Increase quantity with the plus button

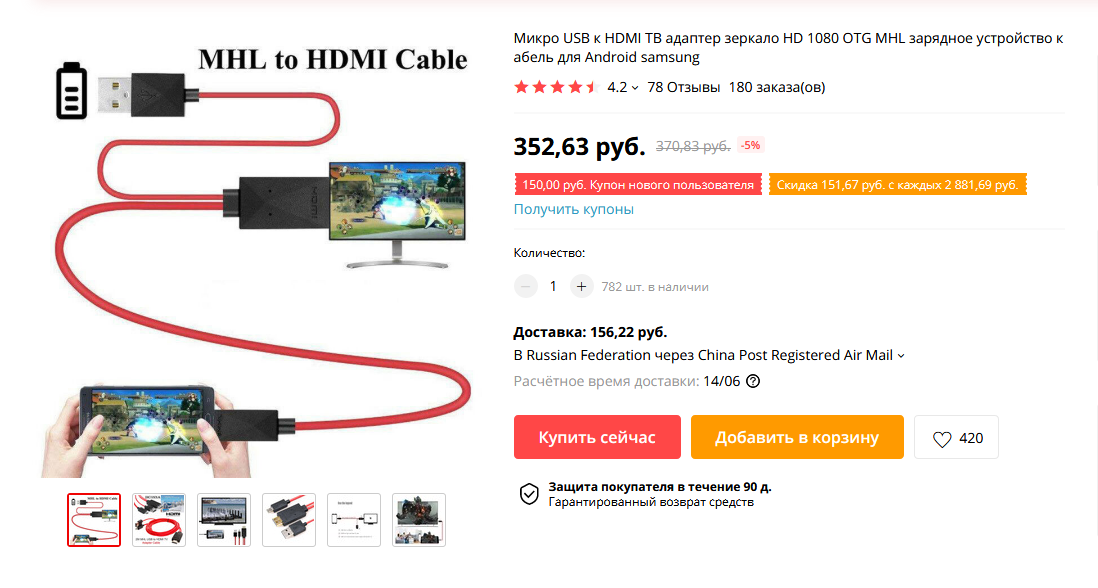581,286
